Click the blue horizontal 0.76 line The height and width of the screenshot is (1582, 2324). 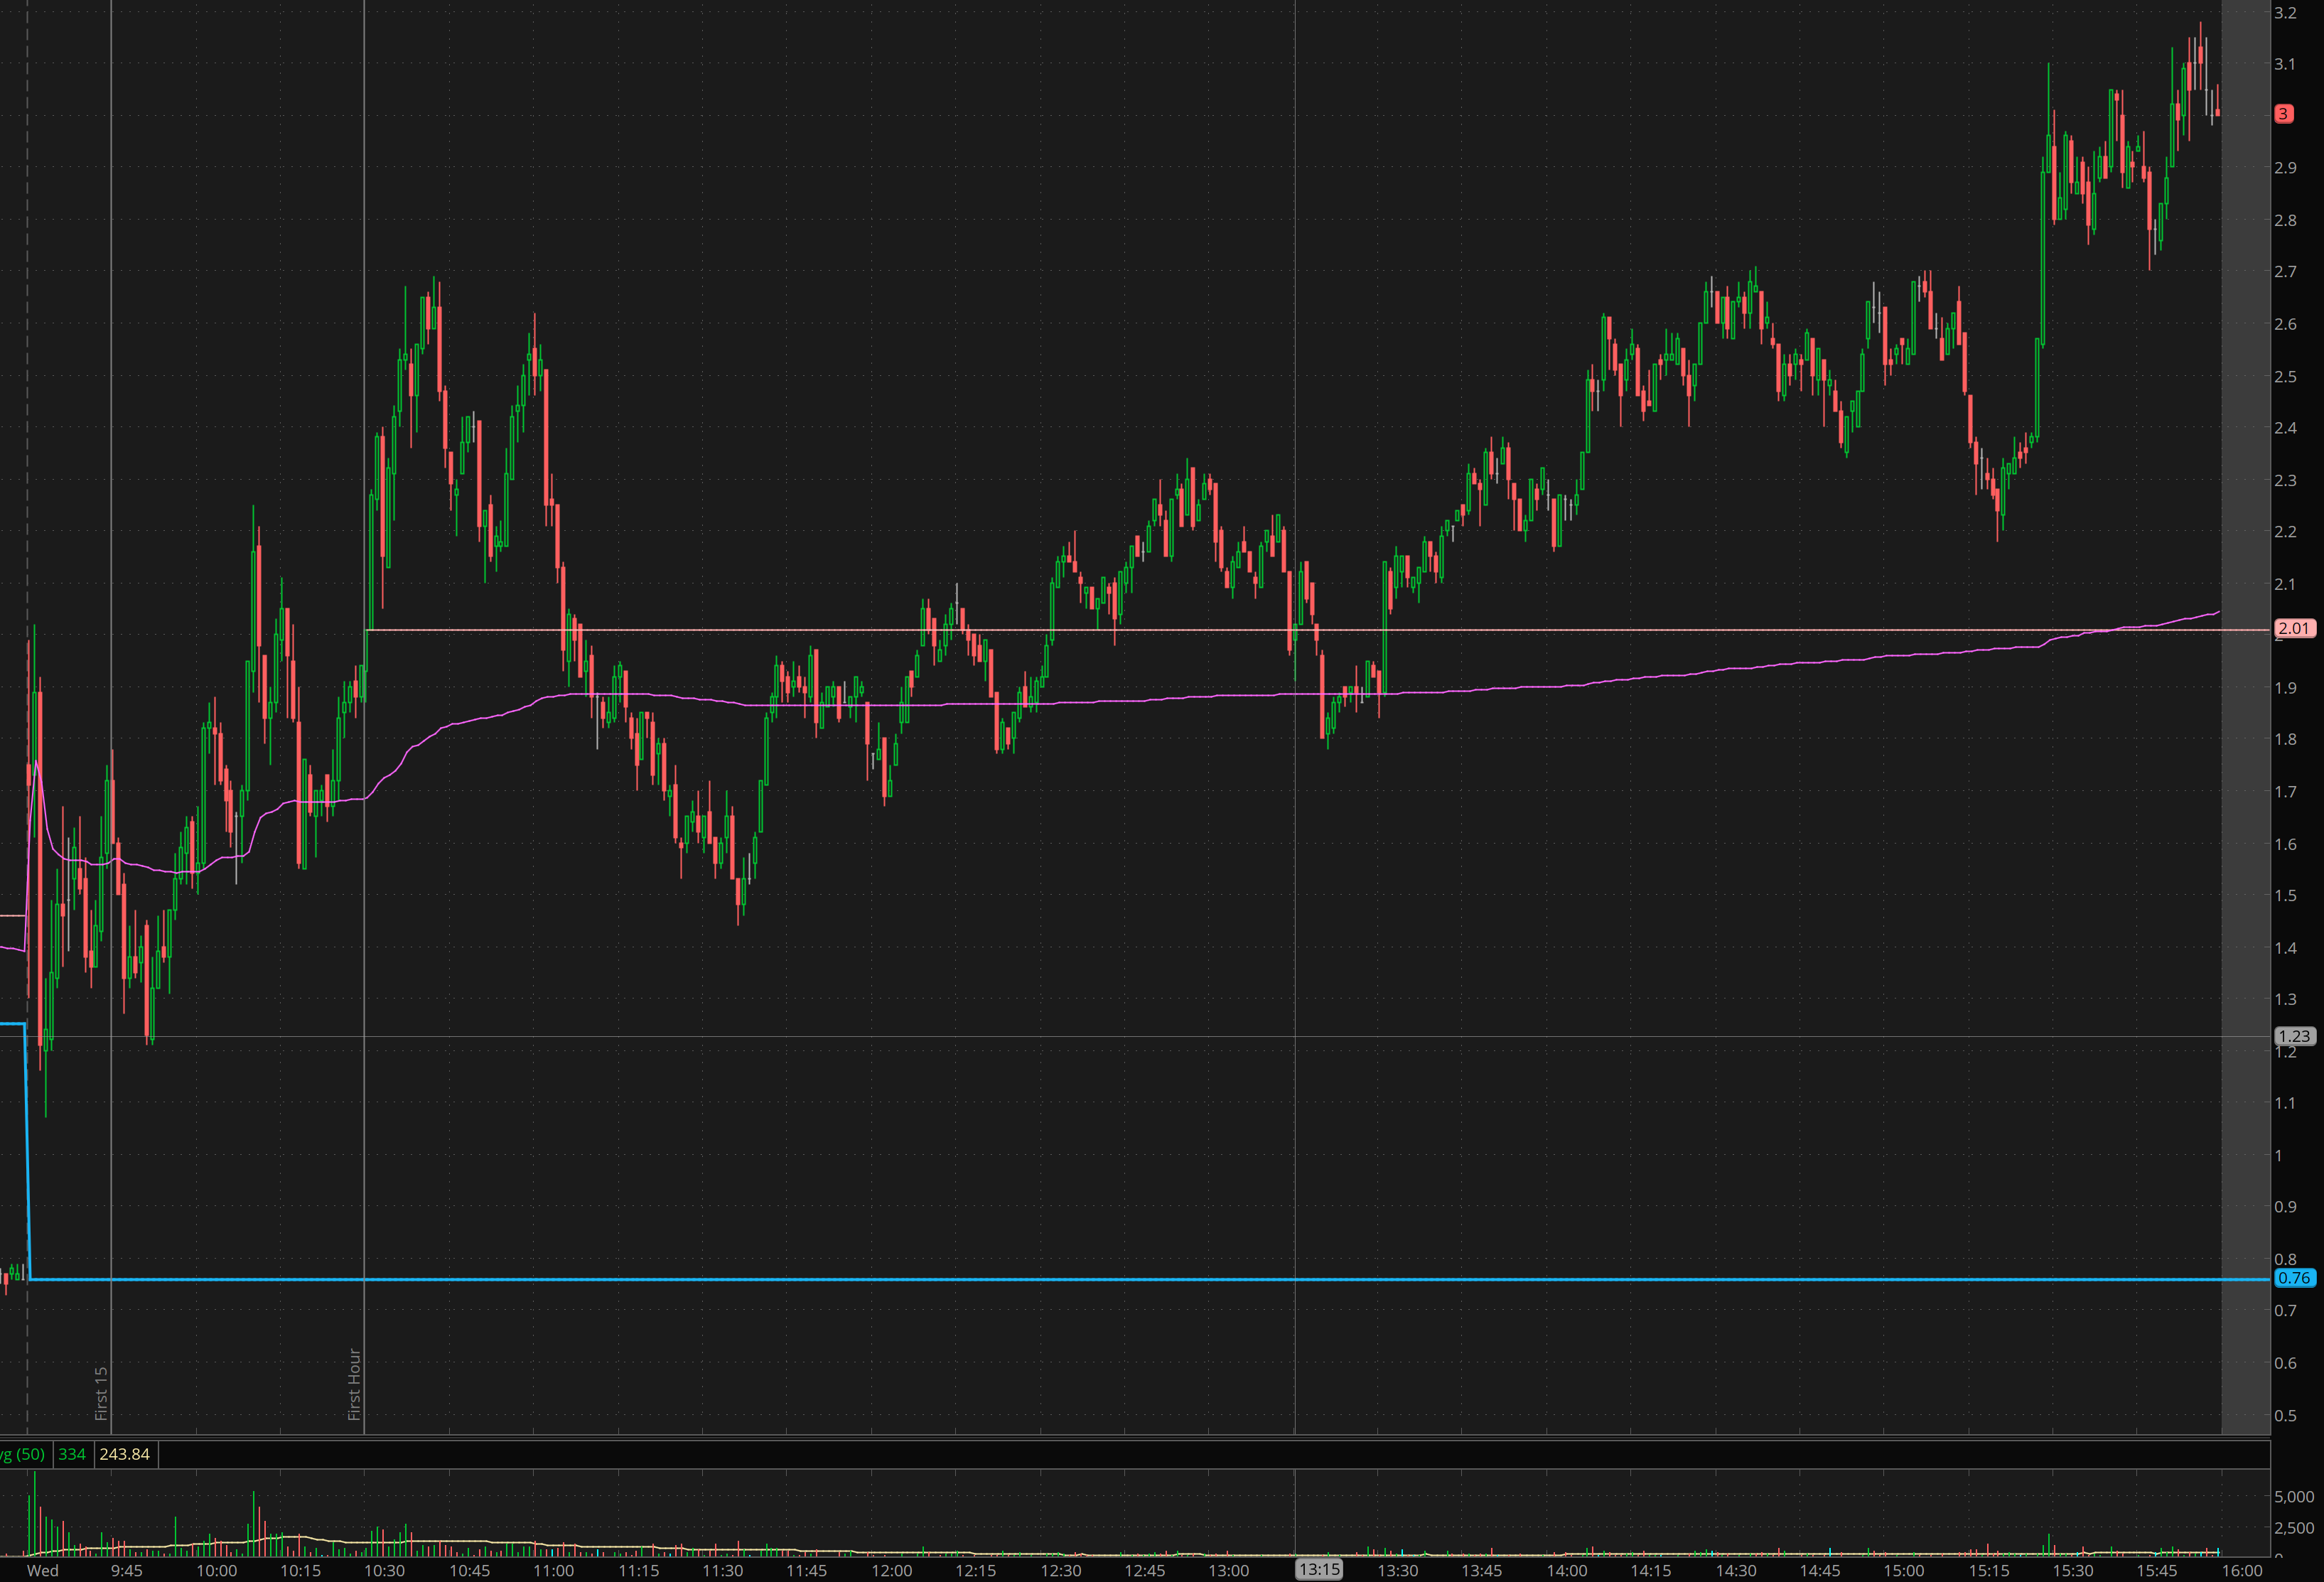tap(1000, 1279)
